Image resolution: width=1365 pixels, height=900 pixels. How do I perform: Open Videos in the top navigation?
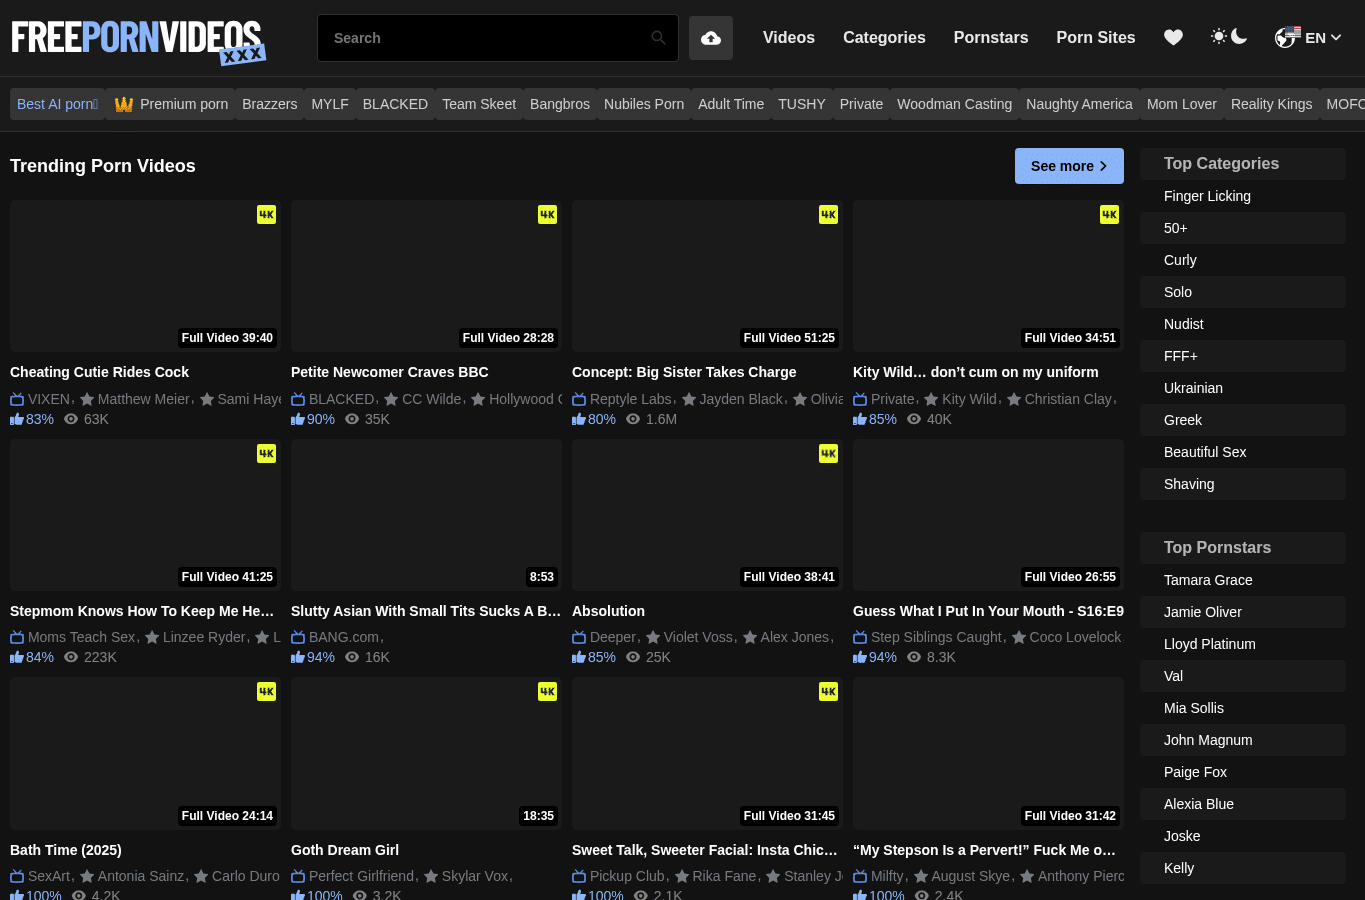(x=789, y=37)
